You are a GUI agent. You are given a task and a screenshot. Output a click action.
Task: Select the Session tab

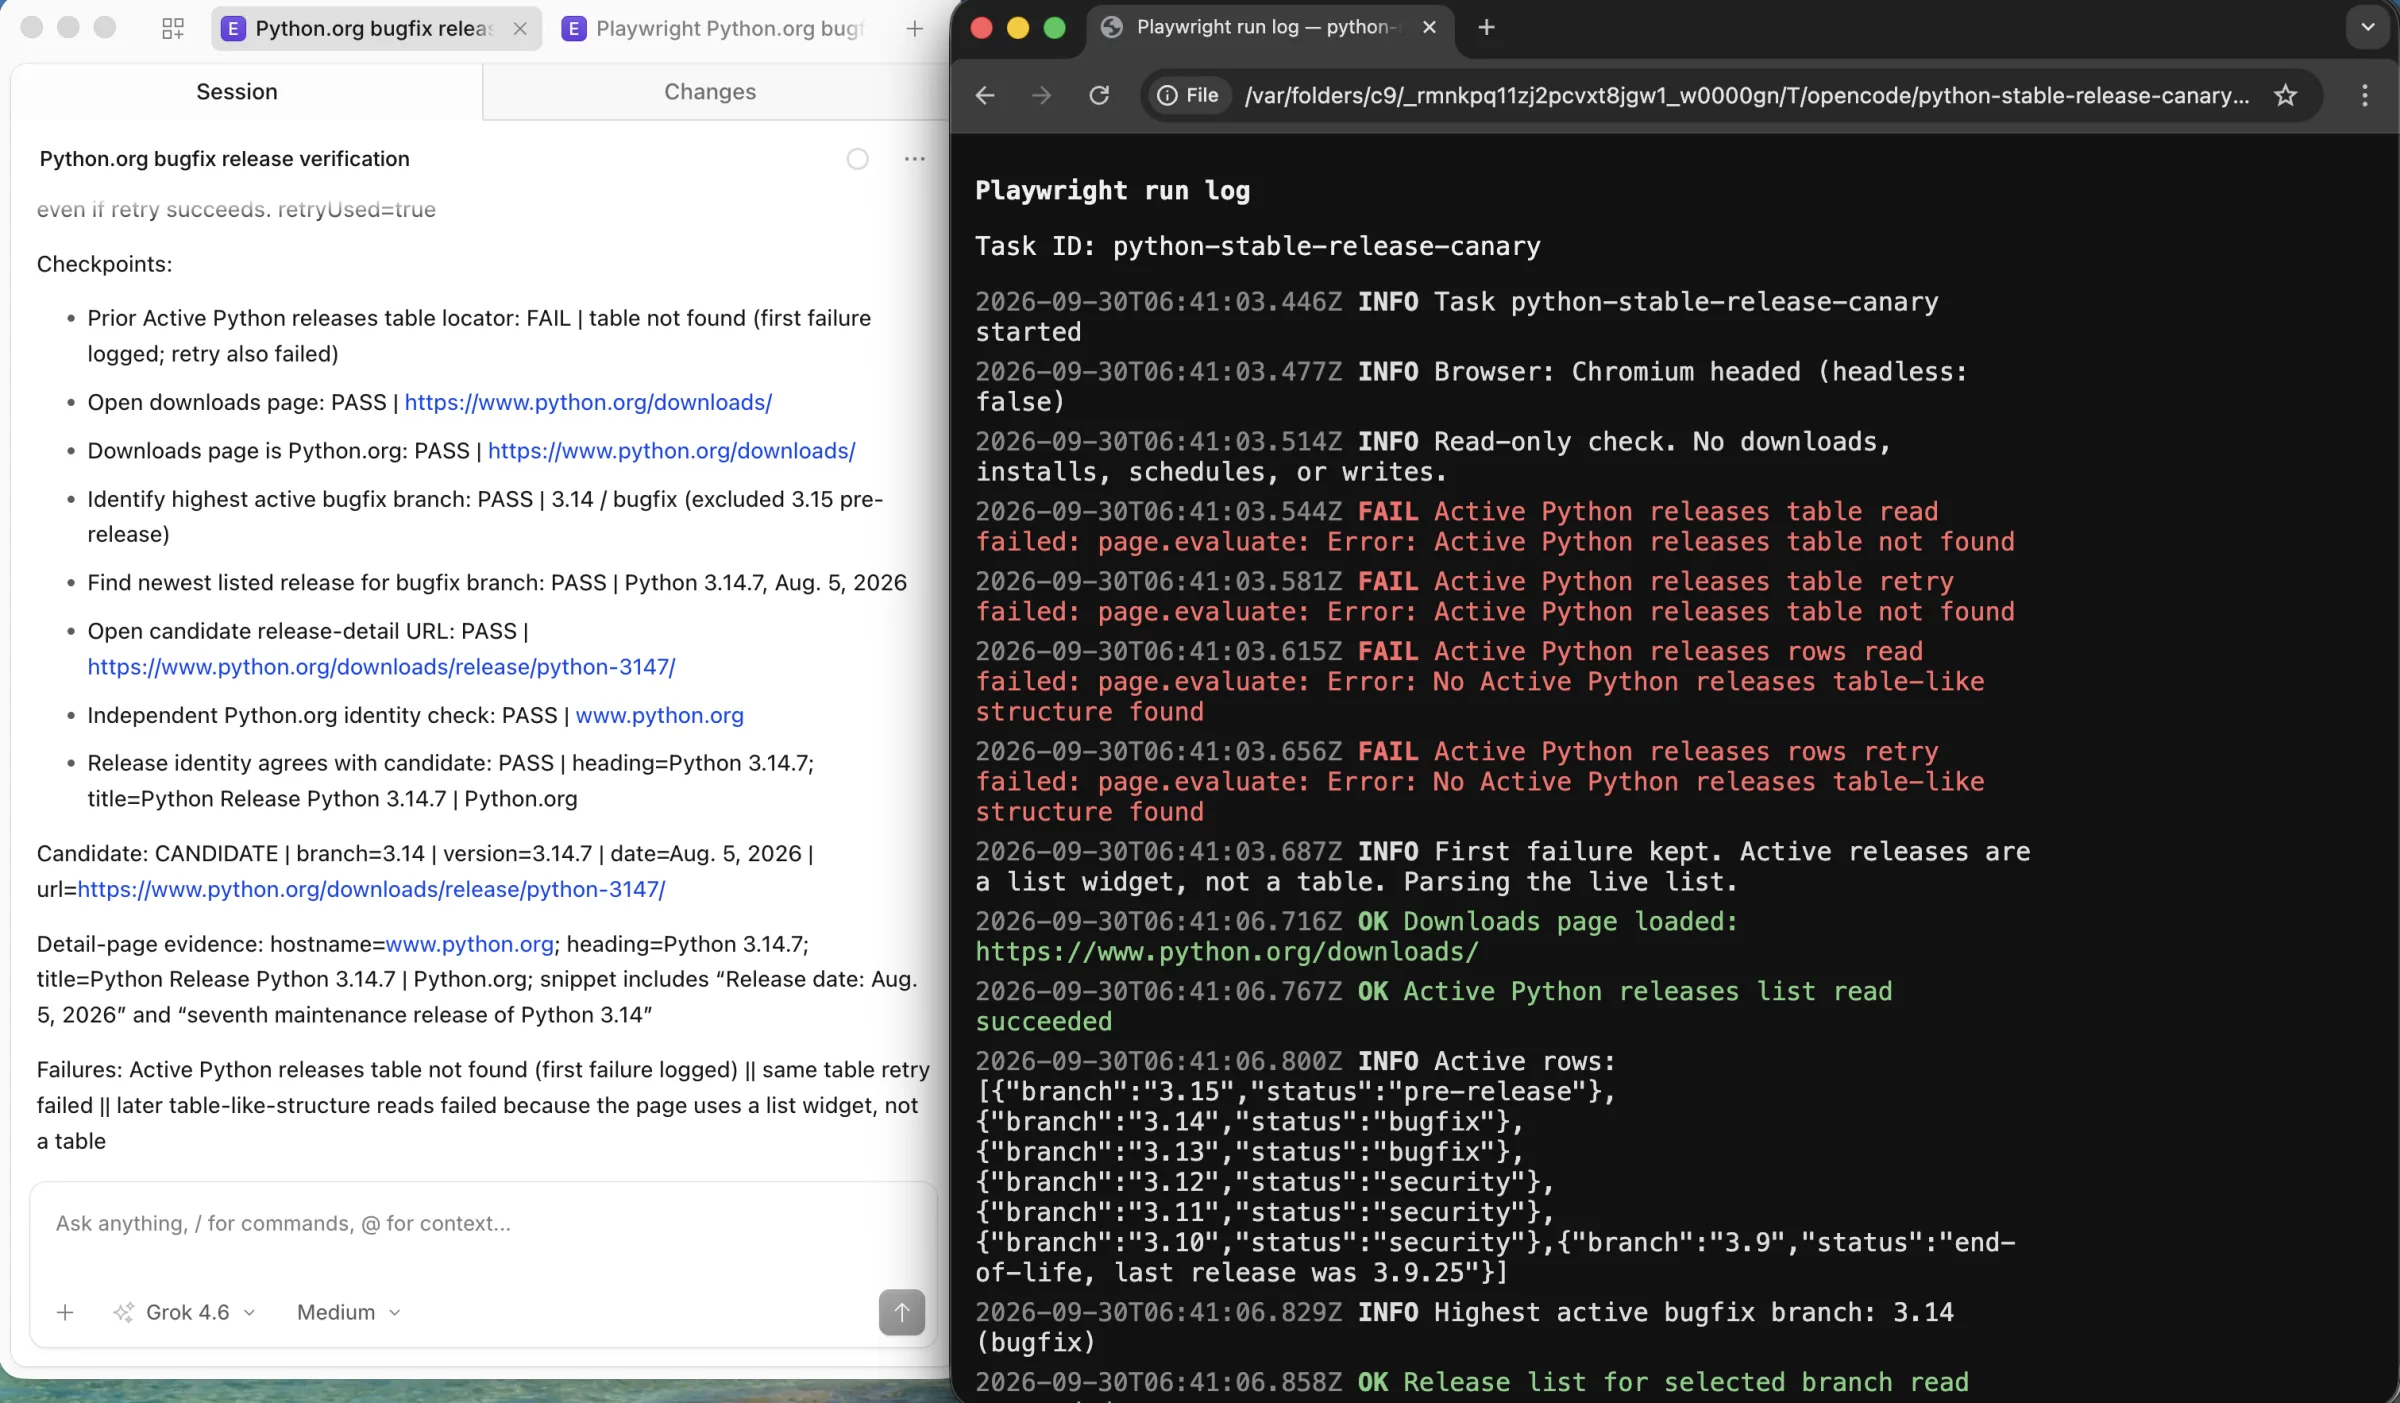pyautogui.click(x=237, y=91)
